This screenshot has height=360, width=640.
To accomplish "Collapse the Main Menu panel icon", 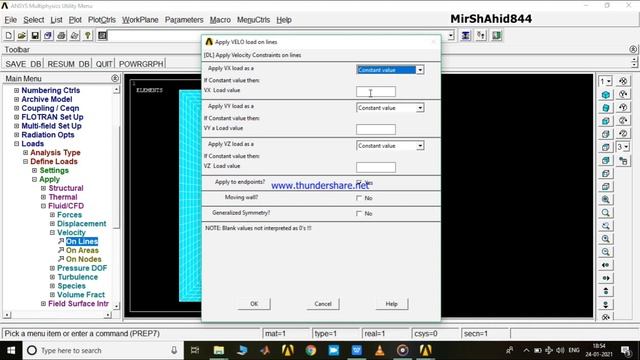I will 115,78.
